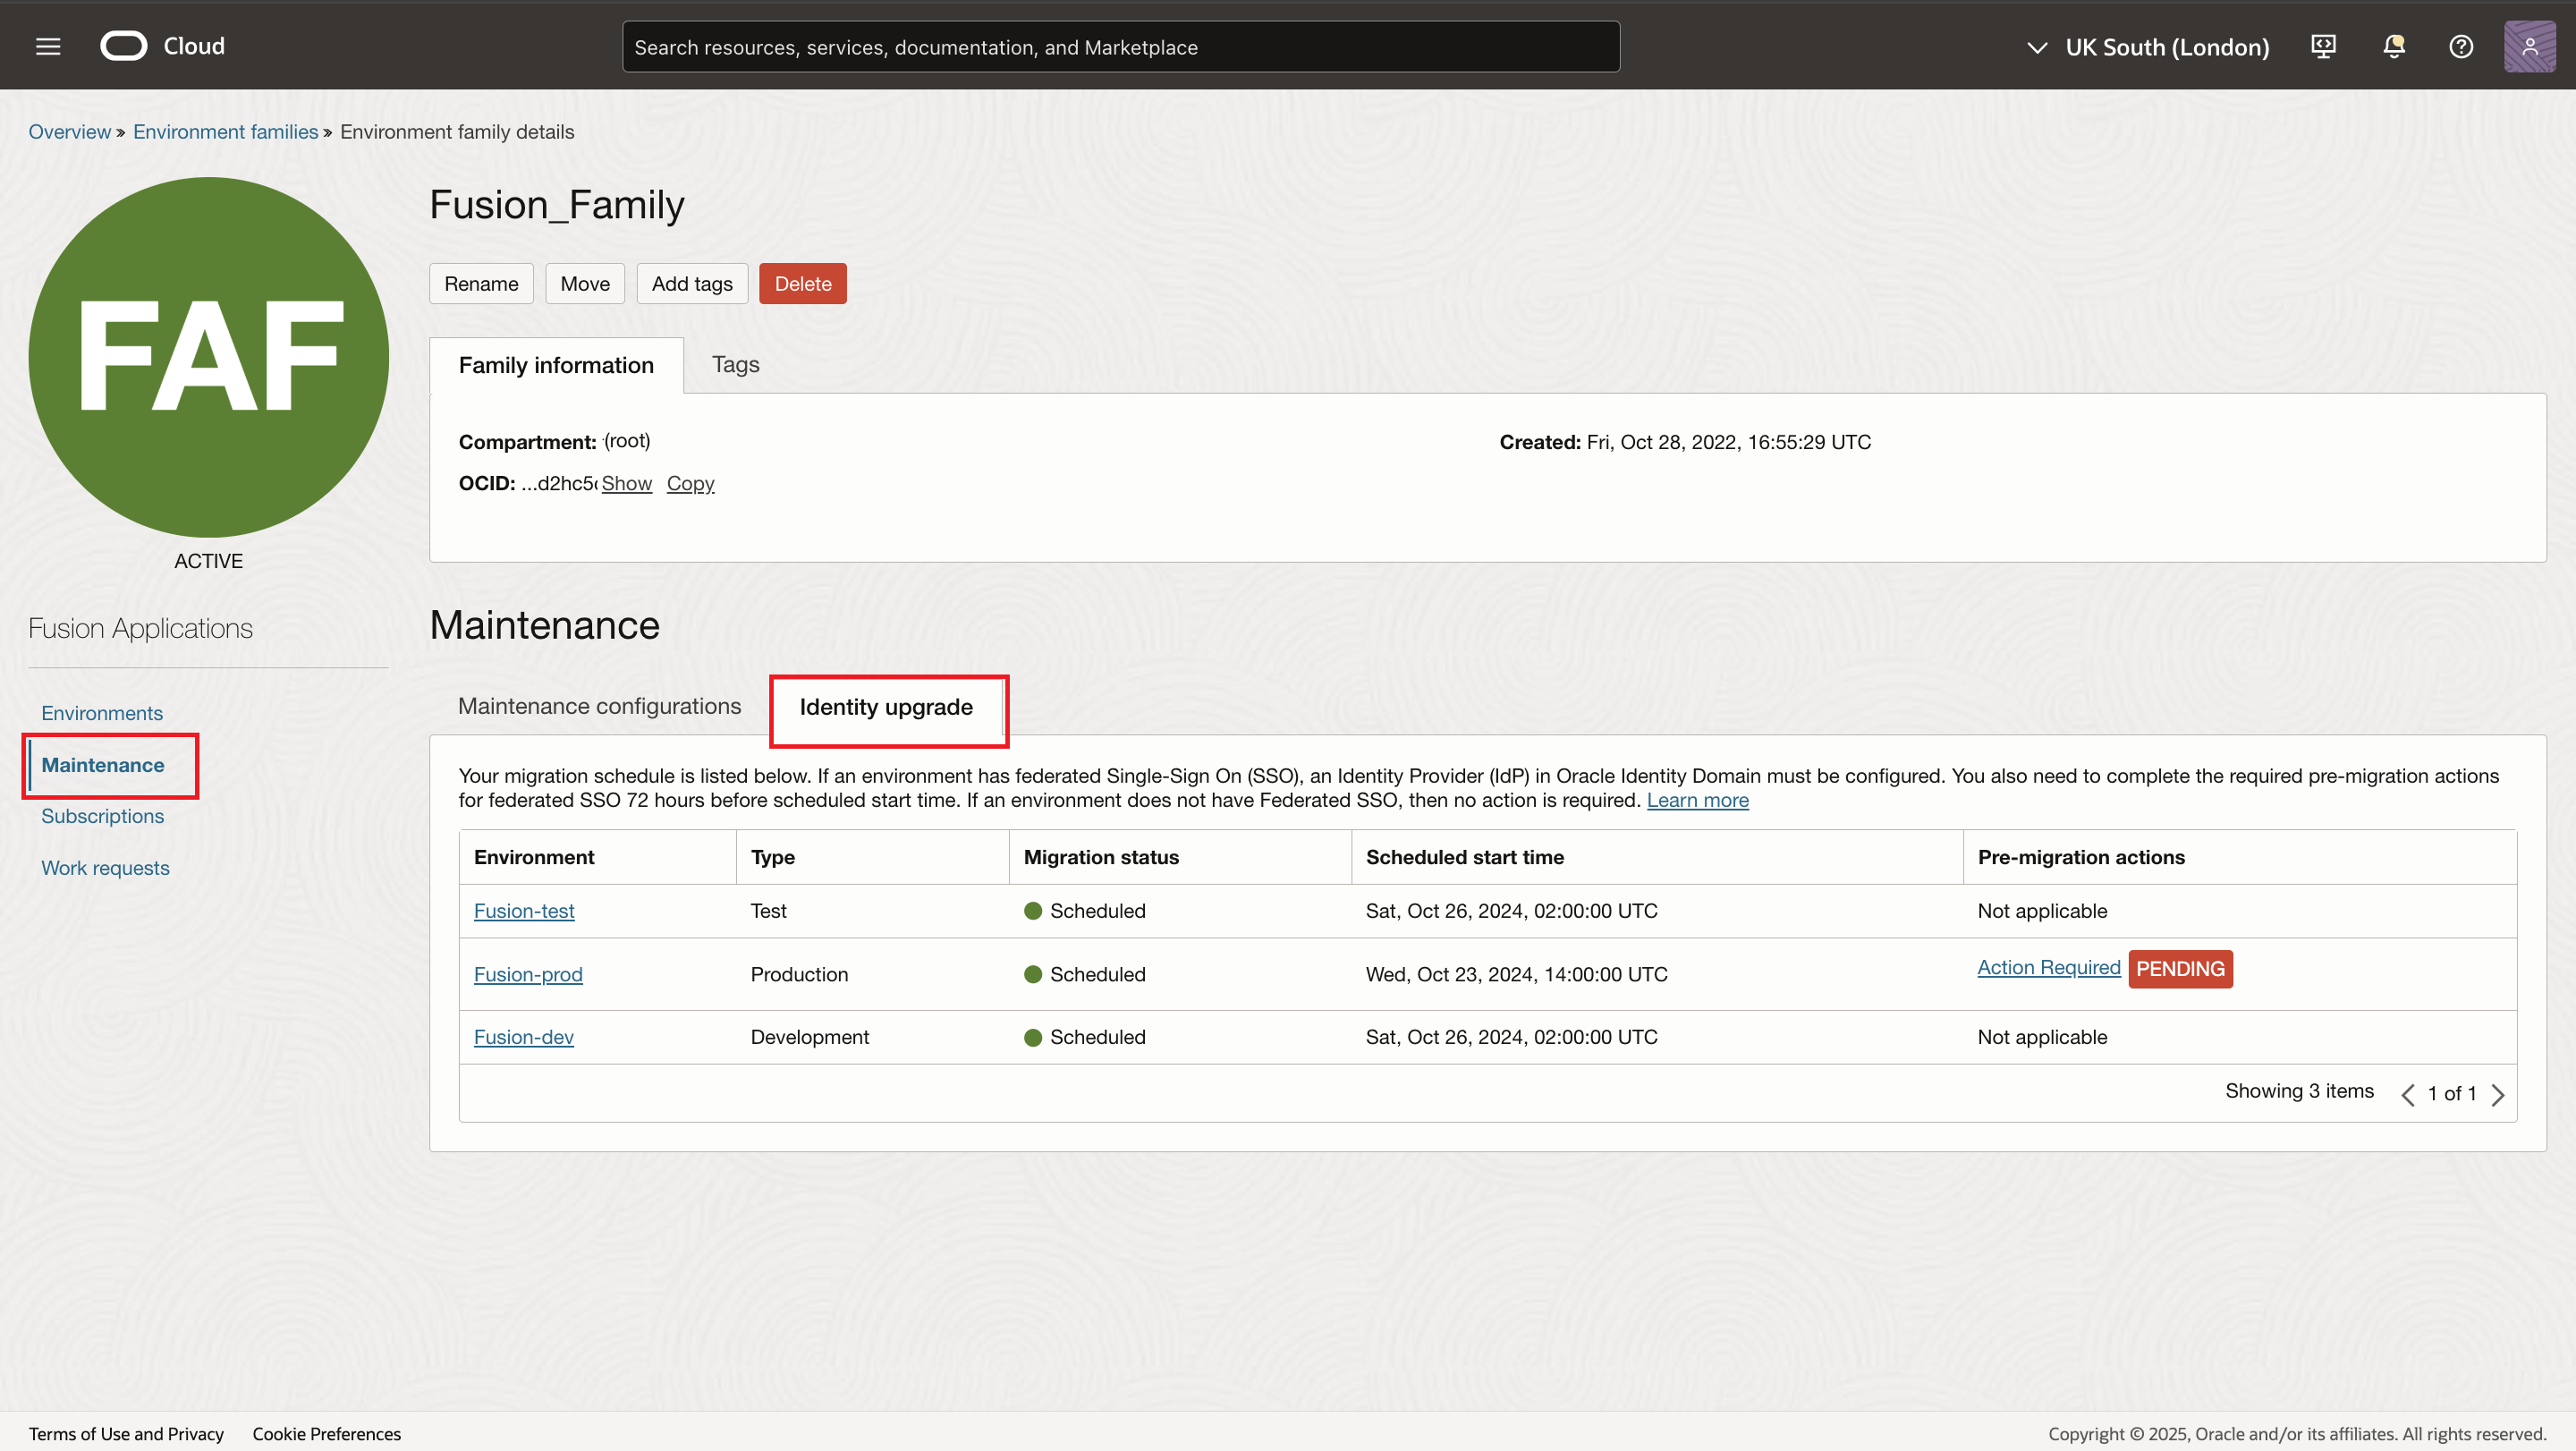
Task: Click the red Delete button
Action: [803, 284]
